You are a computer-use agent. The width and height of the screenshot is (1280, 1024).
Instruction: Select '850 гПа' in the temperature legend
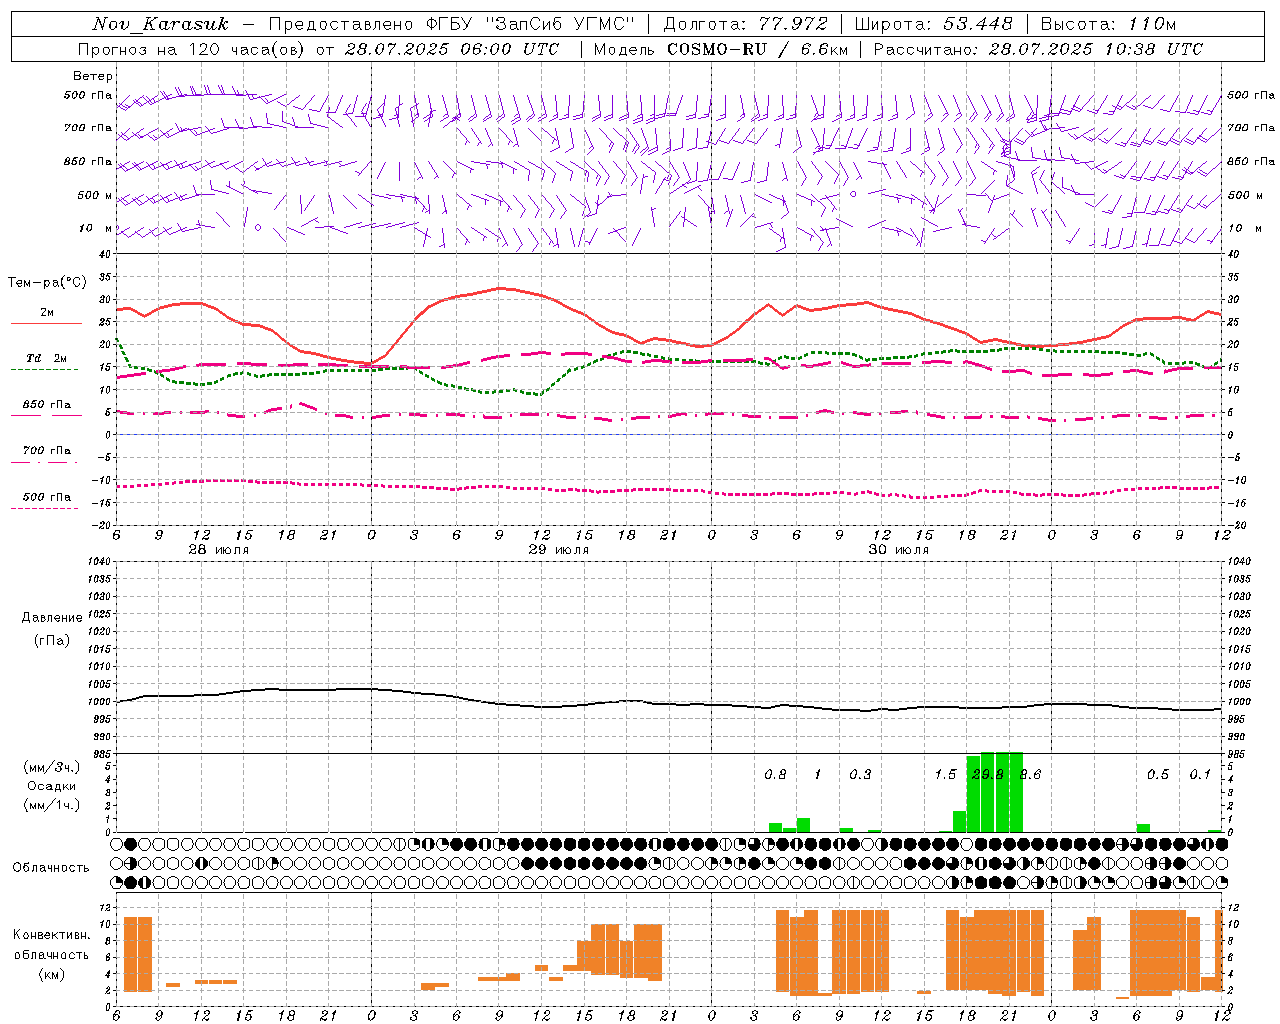[x=47, y=405]
